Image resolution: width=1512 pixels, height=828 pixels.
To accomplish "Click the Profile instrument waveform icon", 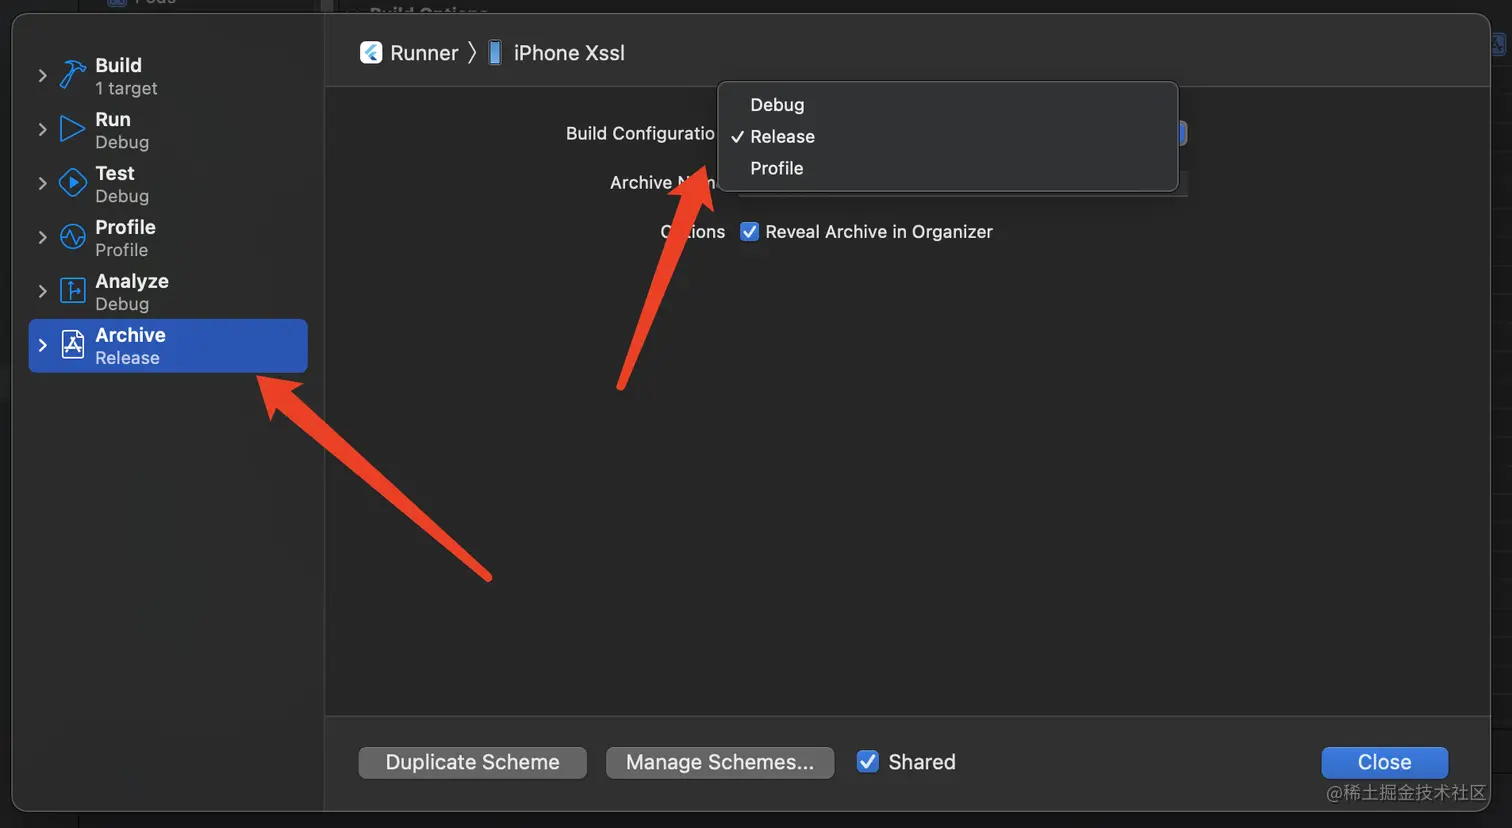I will [x=73, y=237].
